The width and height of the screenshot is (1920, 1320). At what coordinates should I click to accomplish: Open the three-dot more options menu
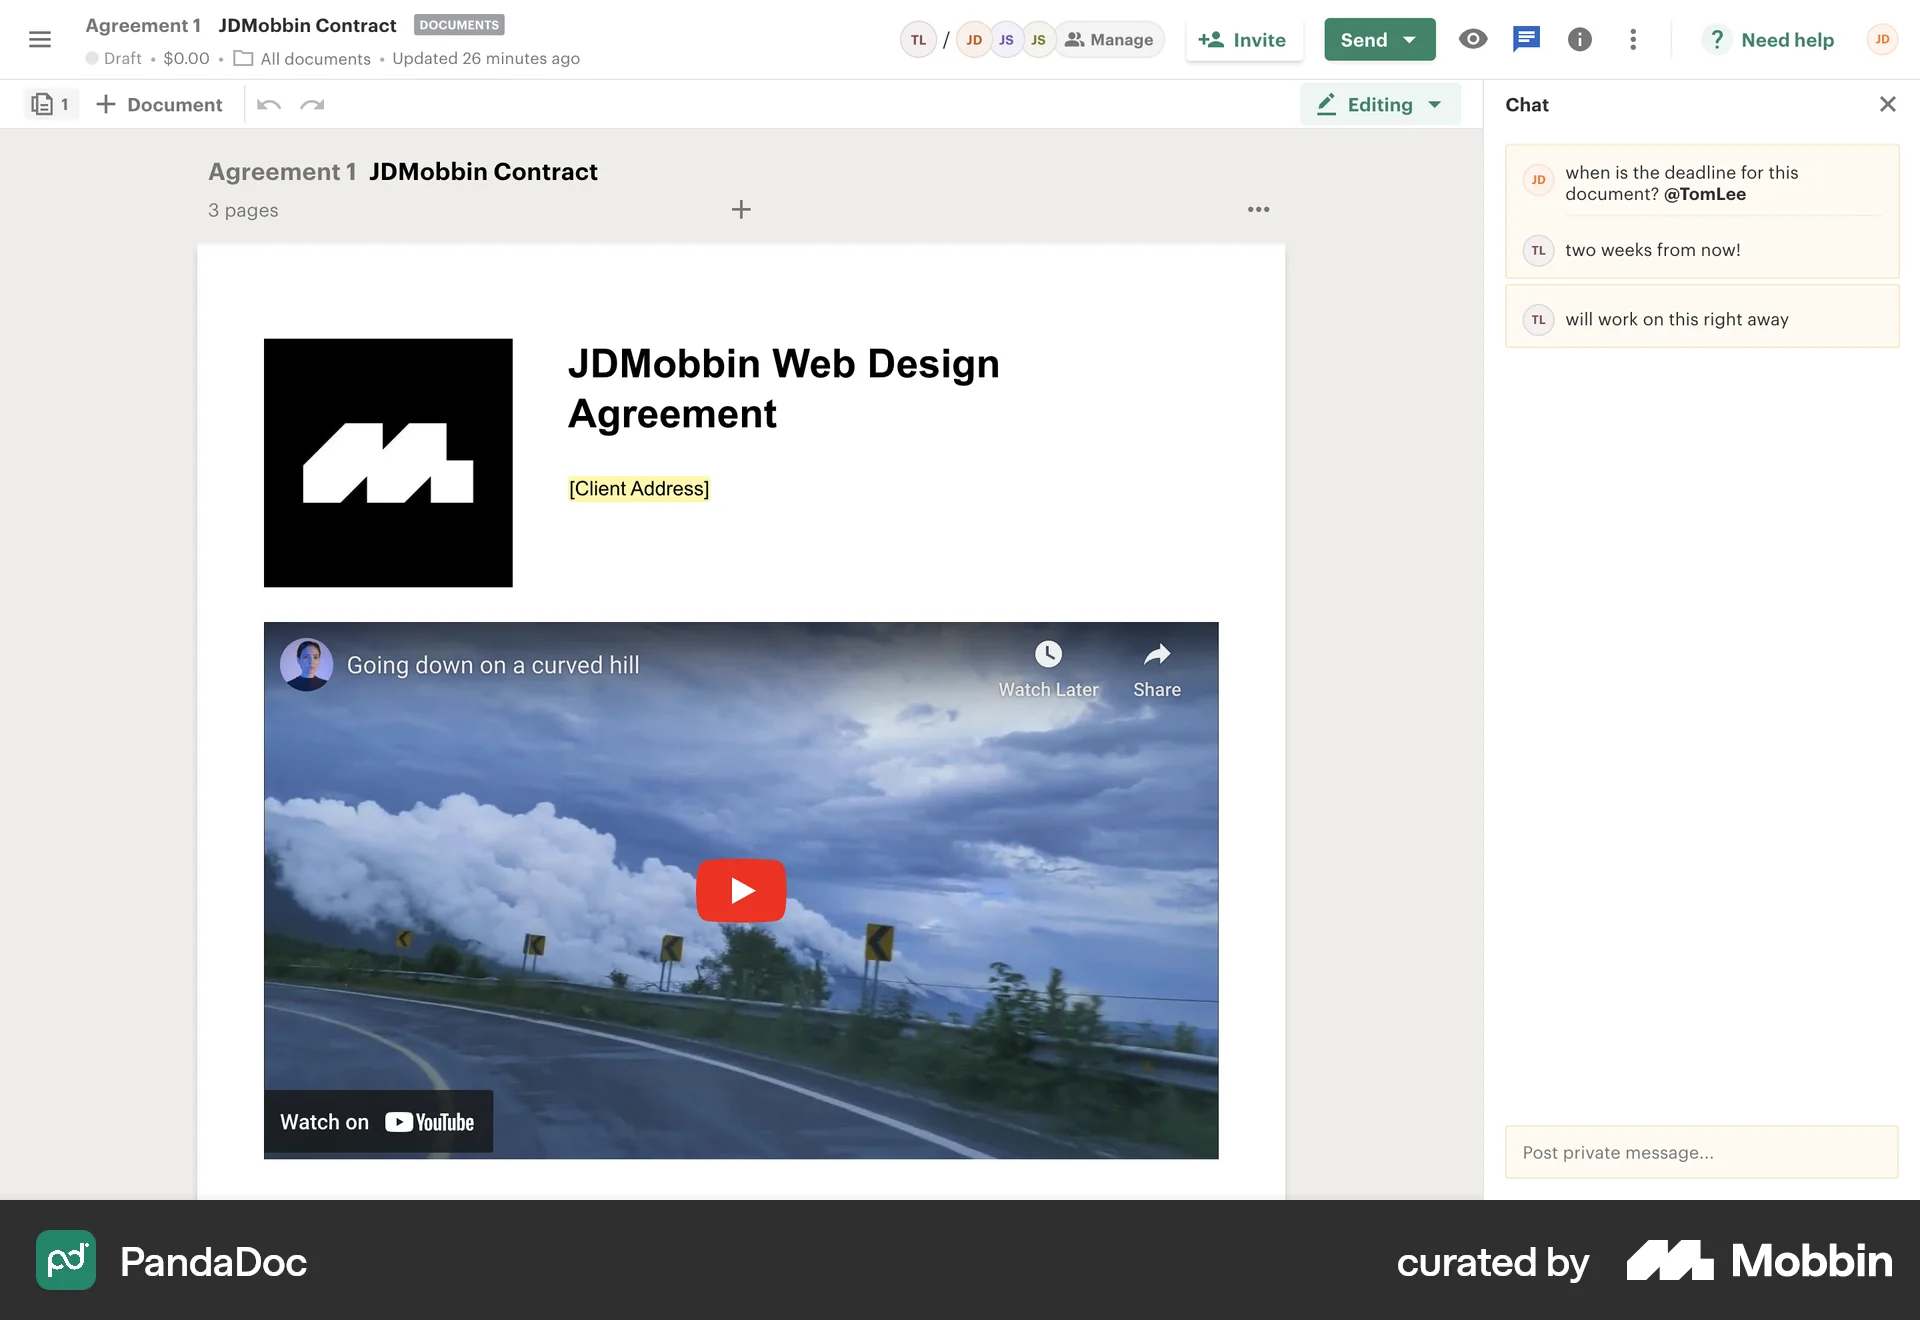point(1633,40)
